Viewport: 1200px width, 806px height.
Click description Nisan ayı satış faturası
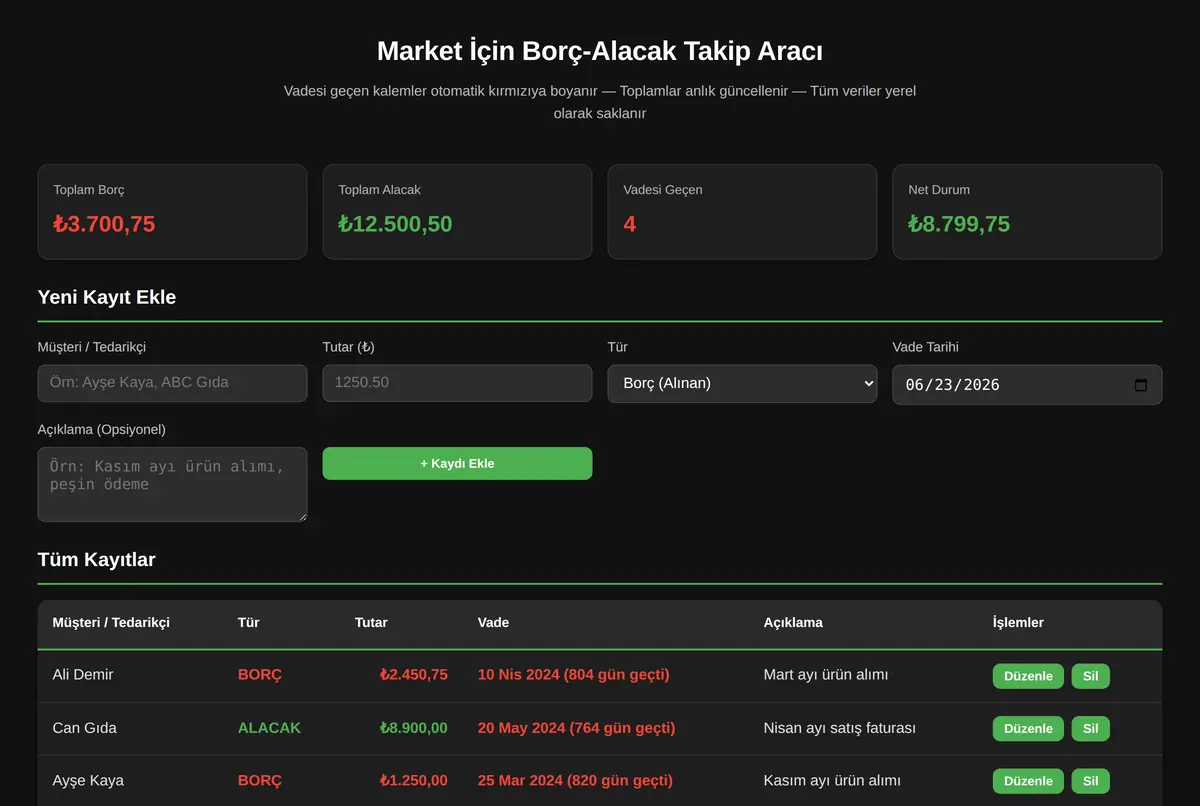point(840,728)
